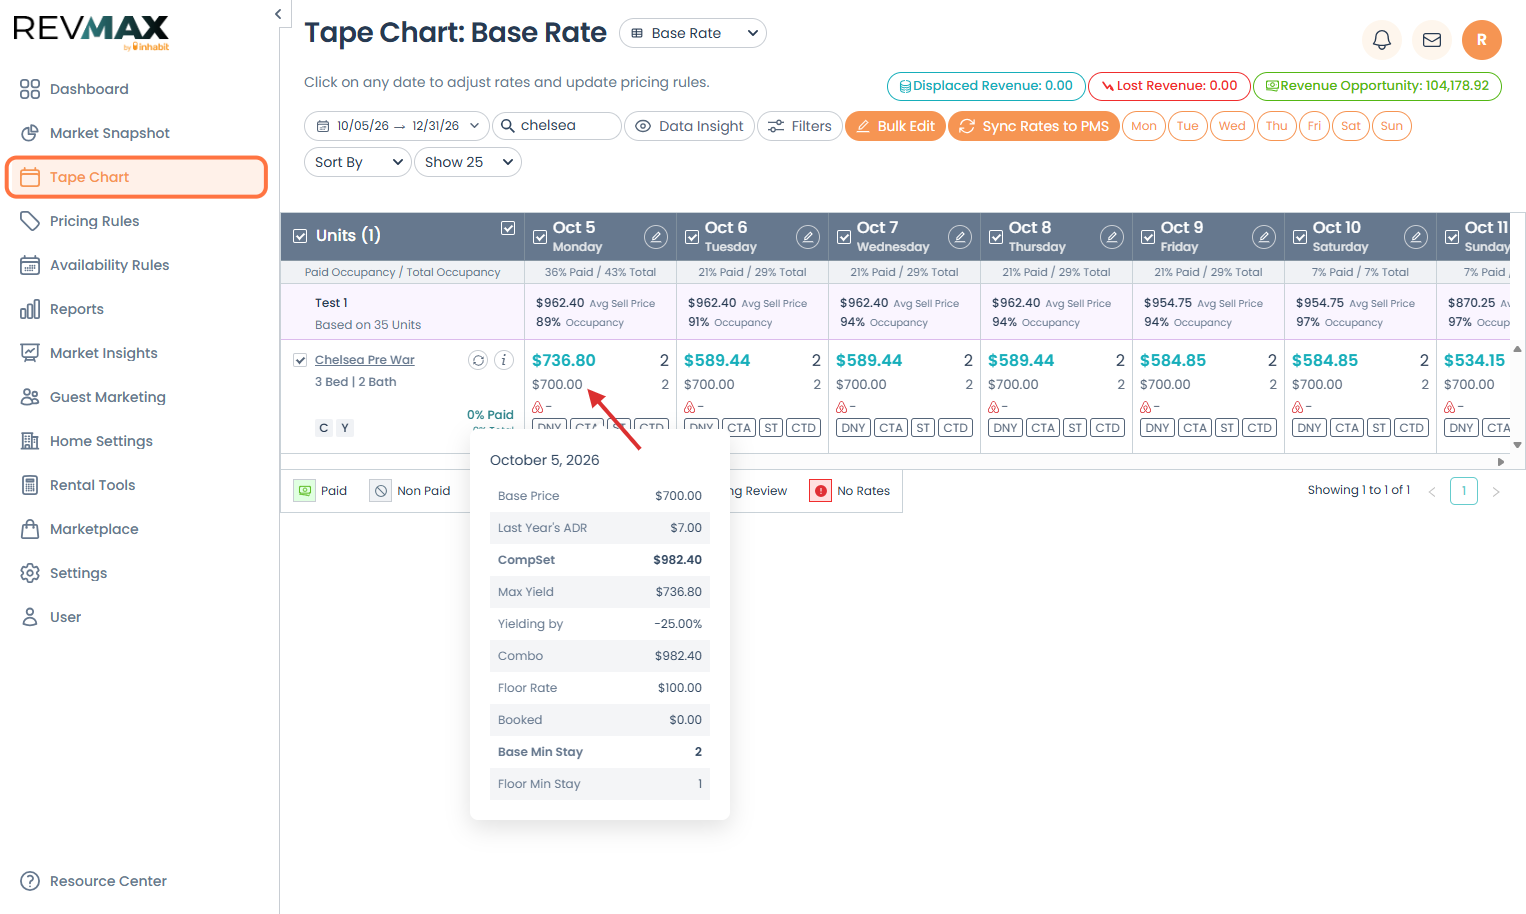Go to page 1 in pagination

pyautogui.click(x=1464, y=491)
